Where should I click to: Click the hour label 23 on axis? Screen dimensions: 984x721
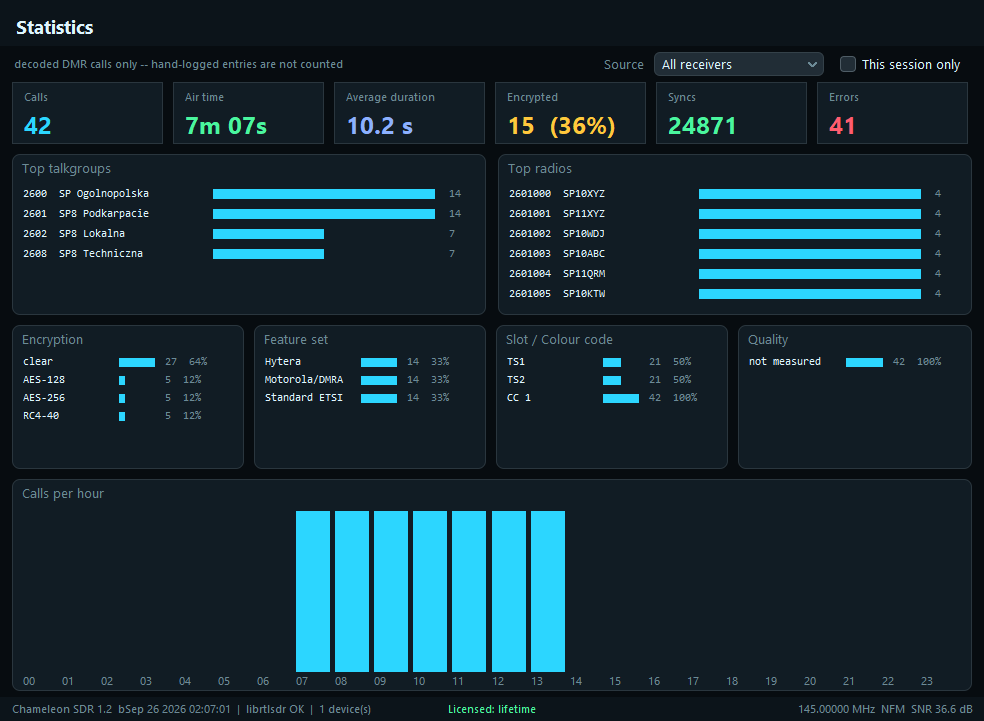[x=927, y=681]
